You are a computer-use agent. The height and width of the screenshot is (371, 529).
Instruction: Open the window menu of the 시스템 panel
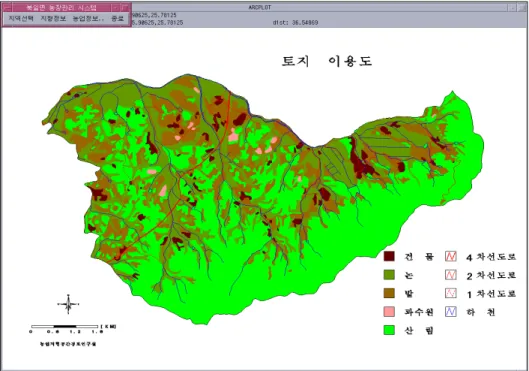(7, 7)
